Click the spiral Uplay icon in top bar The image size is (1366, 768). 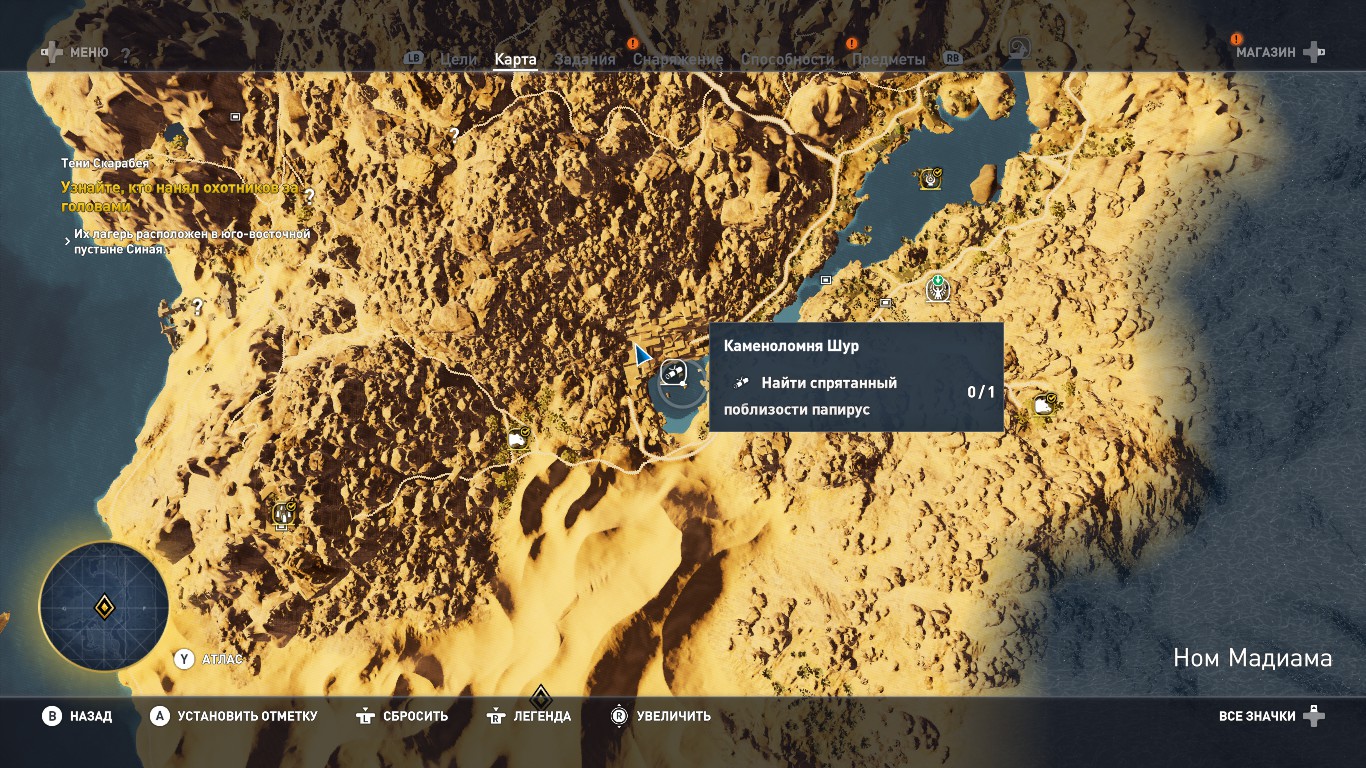pos(1018,48)
